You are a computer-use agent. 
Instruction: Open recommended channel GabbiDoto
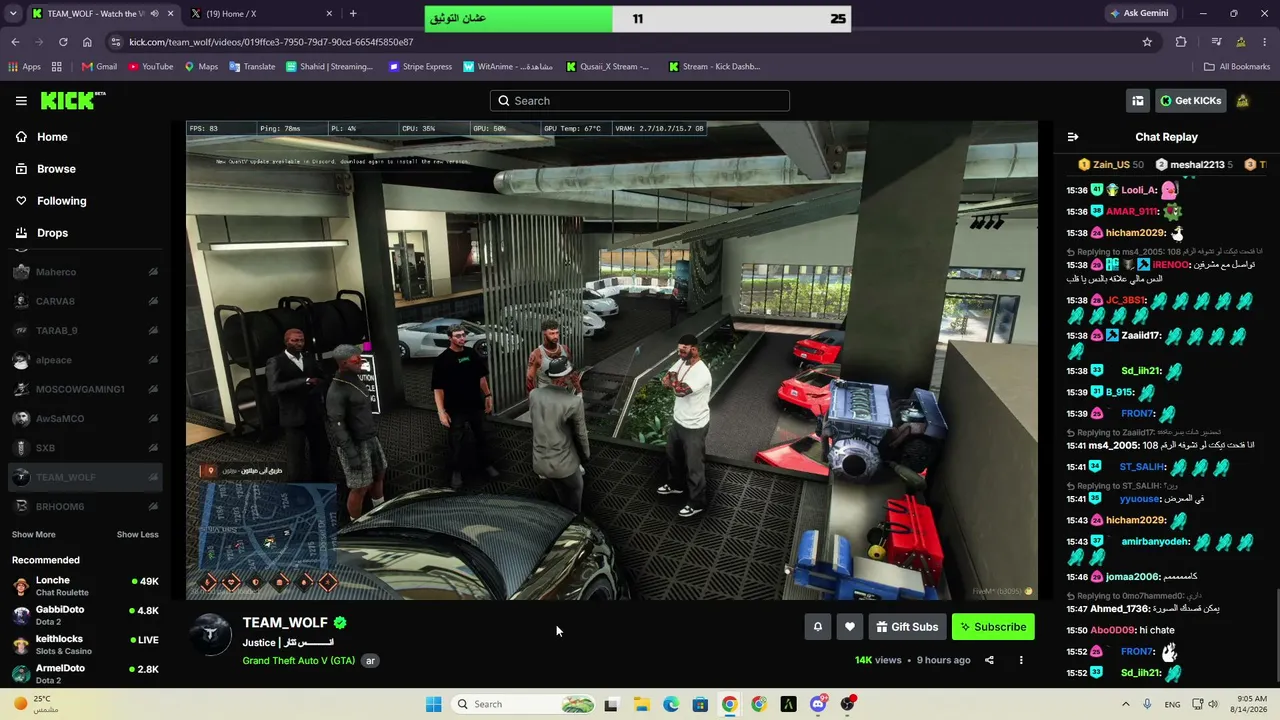(86, 615)
